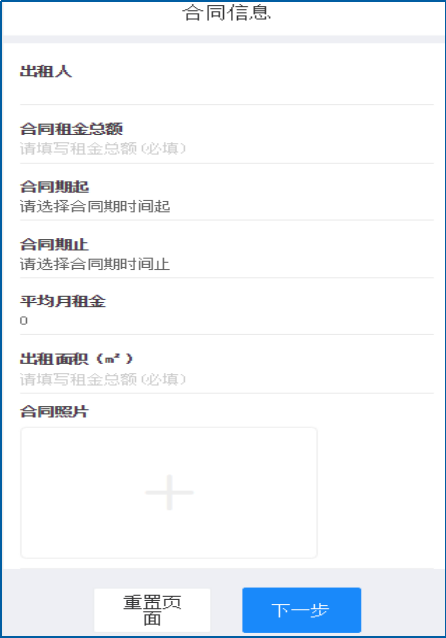Click the 出租人 label
This screenshot has width=446, height=638.
46,72
